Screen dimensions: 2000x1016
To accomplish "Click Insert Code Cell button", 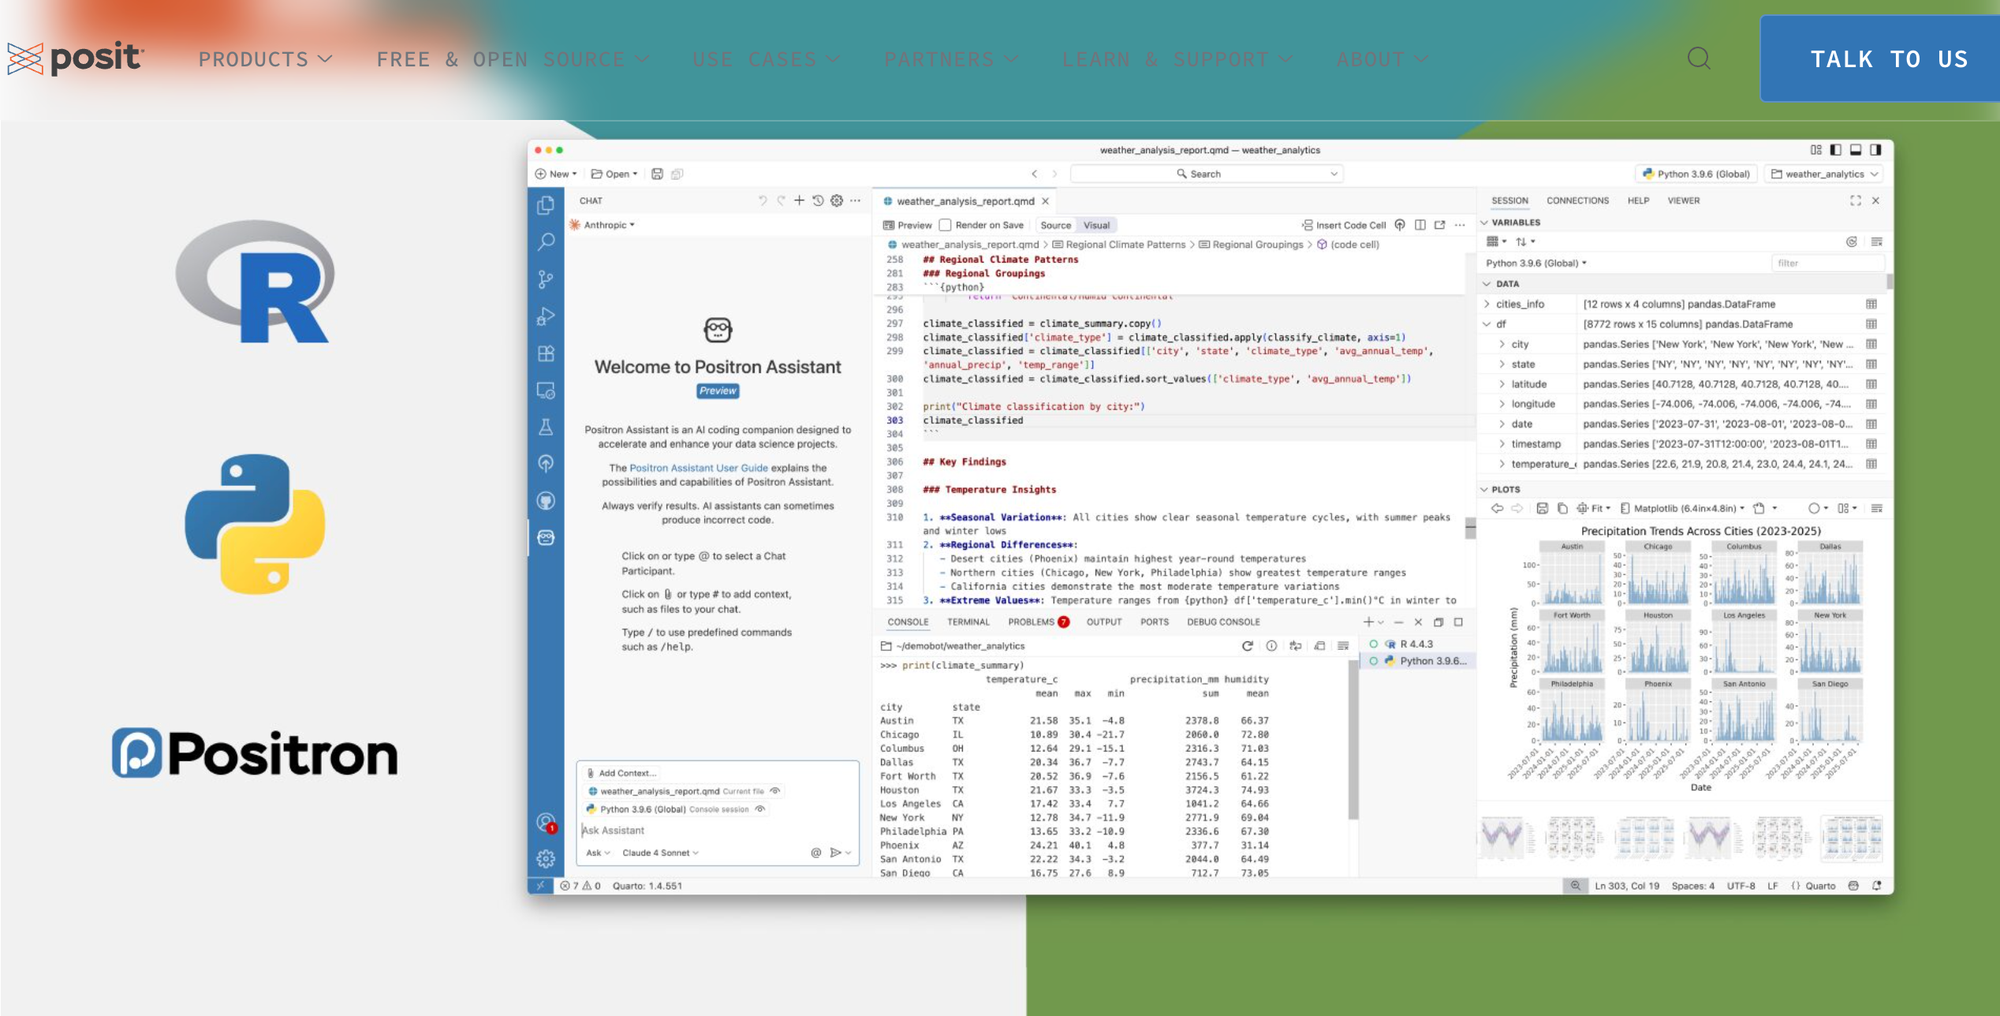I will pos(1344,225).
